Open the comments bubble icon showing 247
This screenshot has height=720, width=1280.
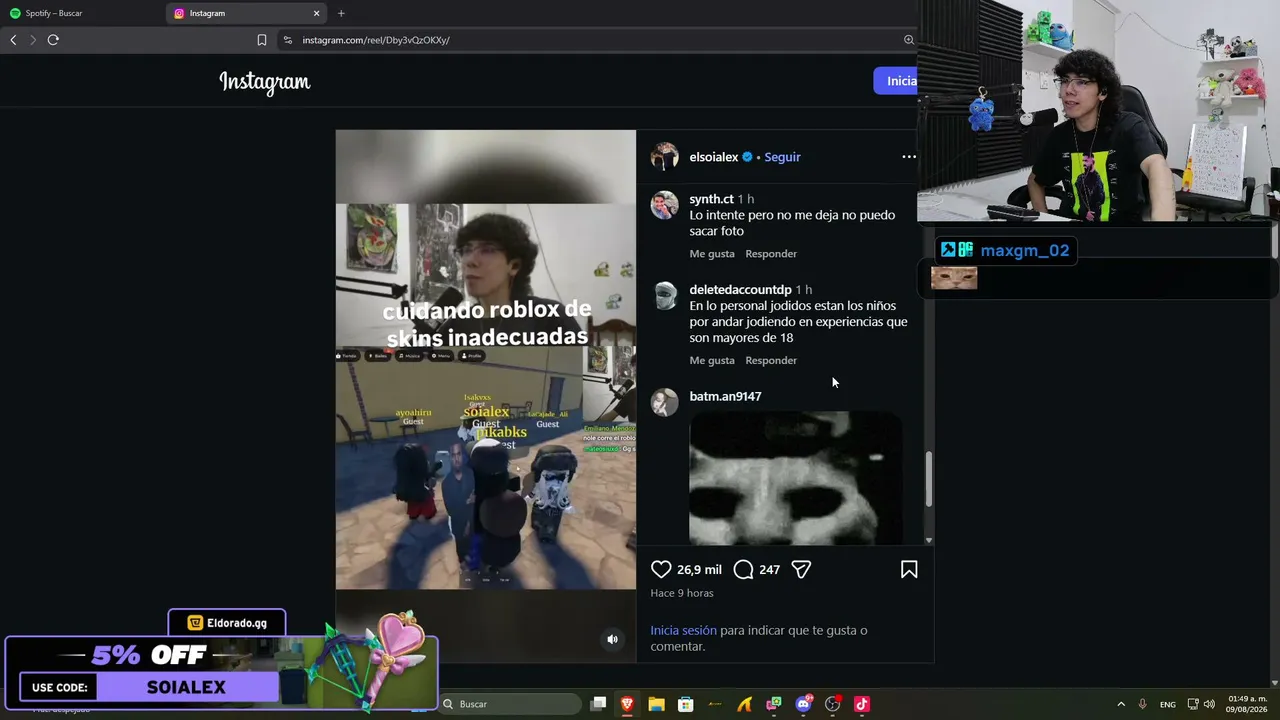[743, 569]
